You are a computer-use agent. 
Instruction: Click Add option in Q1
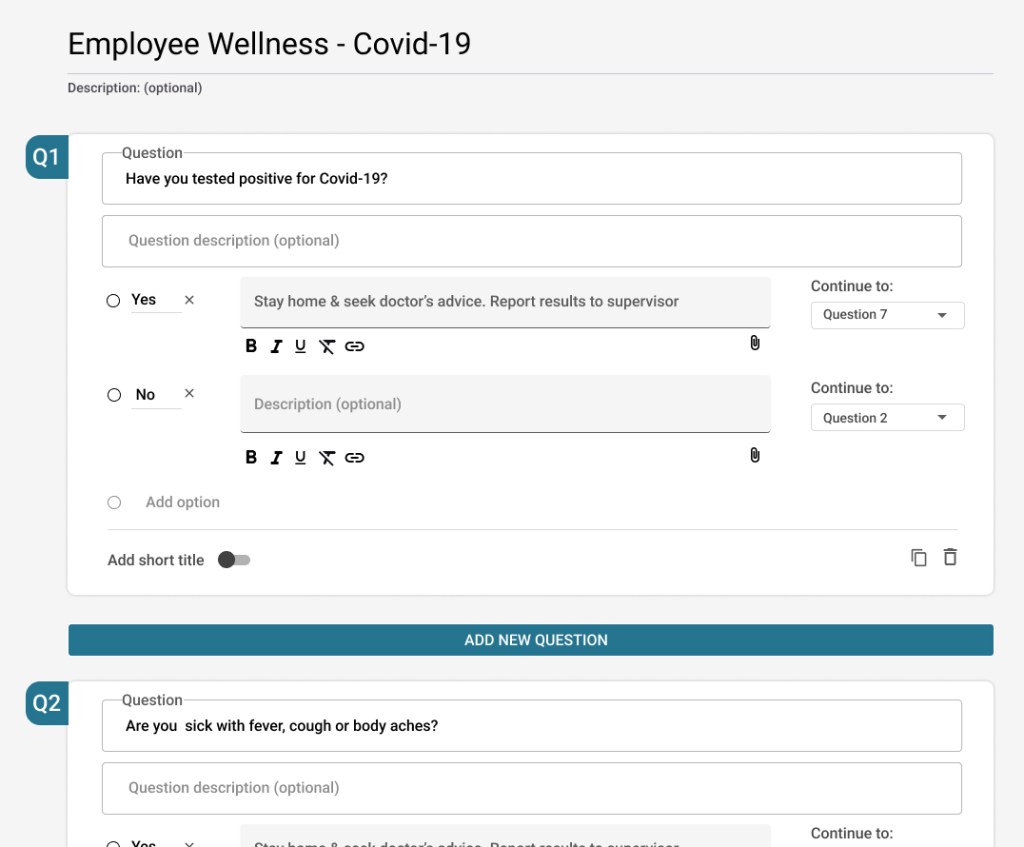[x=182, y=502]
